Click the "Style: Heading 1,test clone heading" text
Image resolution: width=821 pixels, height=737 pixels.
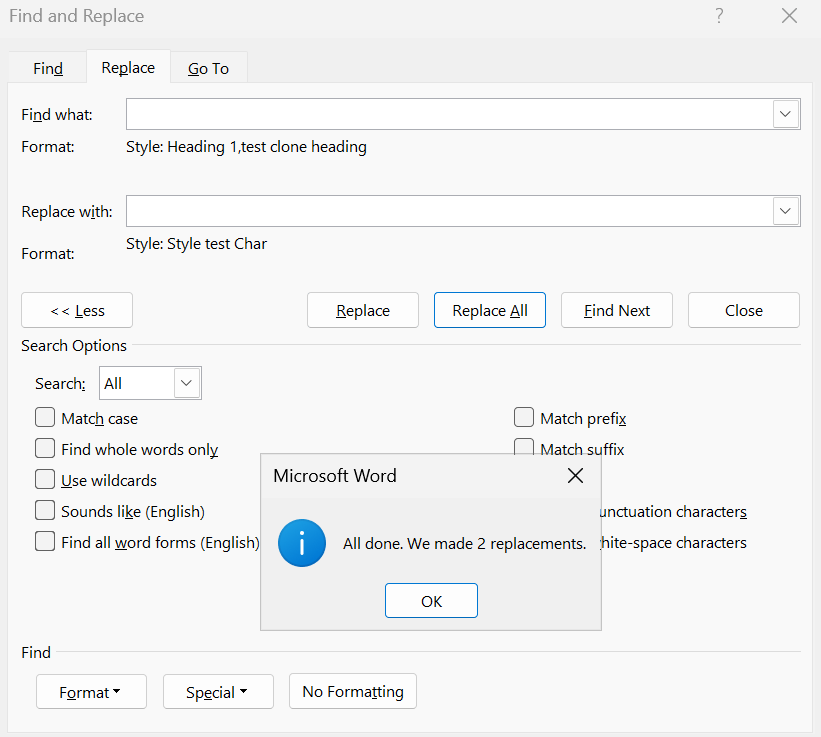pyautogui.click(x=246, y=147)
